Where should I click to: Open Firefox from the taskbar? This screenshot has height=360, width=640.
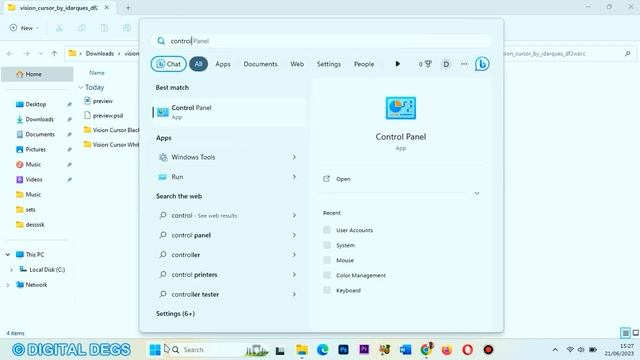pos(447,349)
